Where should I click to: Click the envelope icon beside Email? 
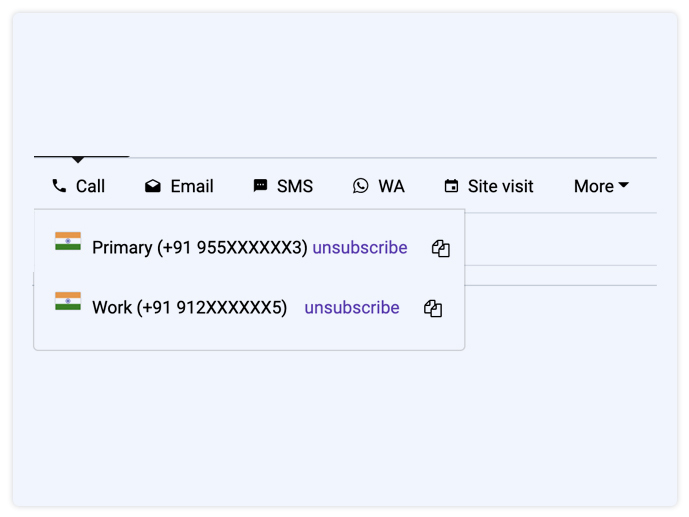[152, 186]
